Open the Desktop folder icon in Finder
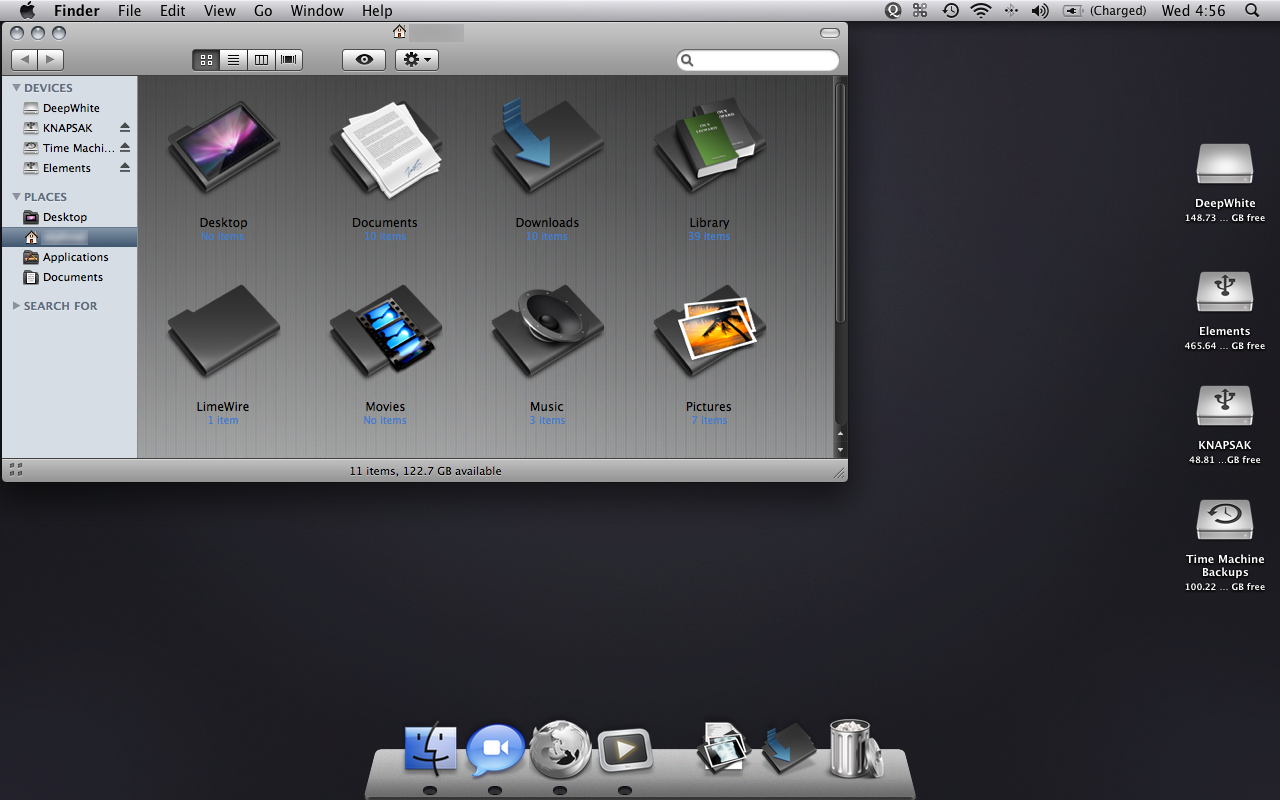The width and height of the screenshot is (1280, 800). (x=223, y=146)
